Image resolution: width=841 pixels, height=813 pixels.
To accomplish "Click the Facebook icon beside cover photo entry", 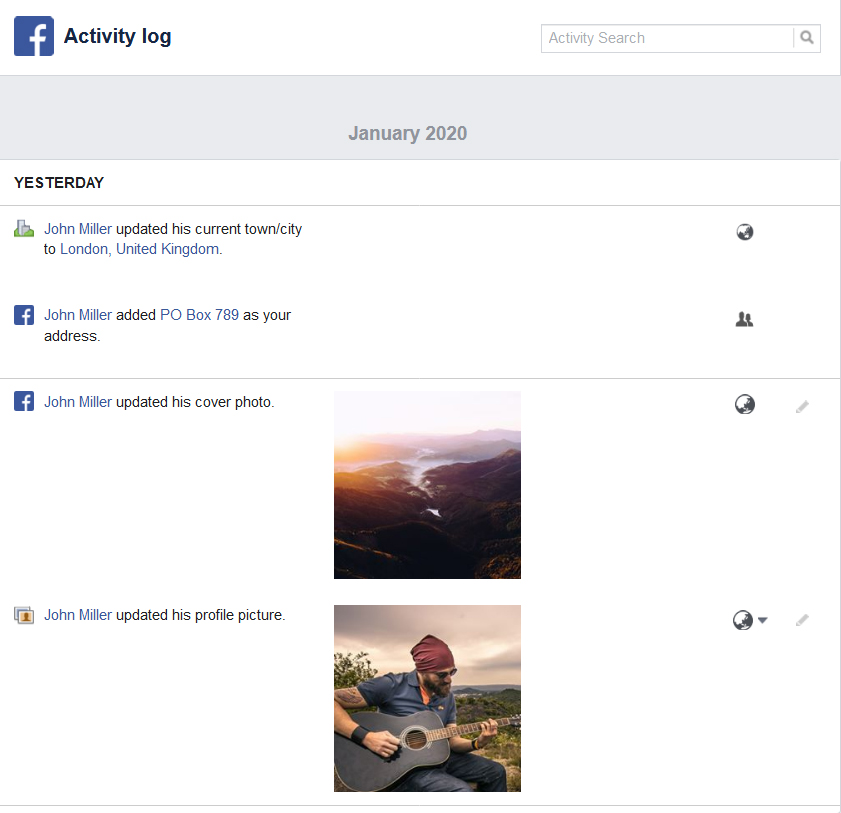I will point(24,402).
